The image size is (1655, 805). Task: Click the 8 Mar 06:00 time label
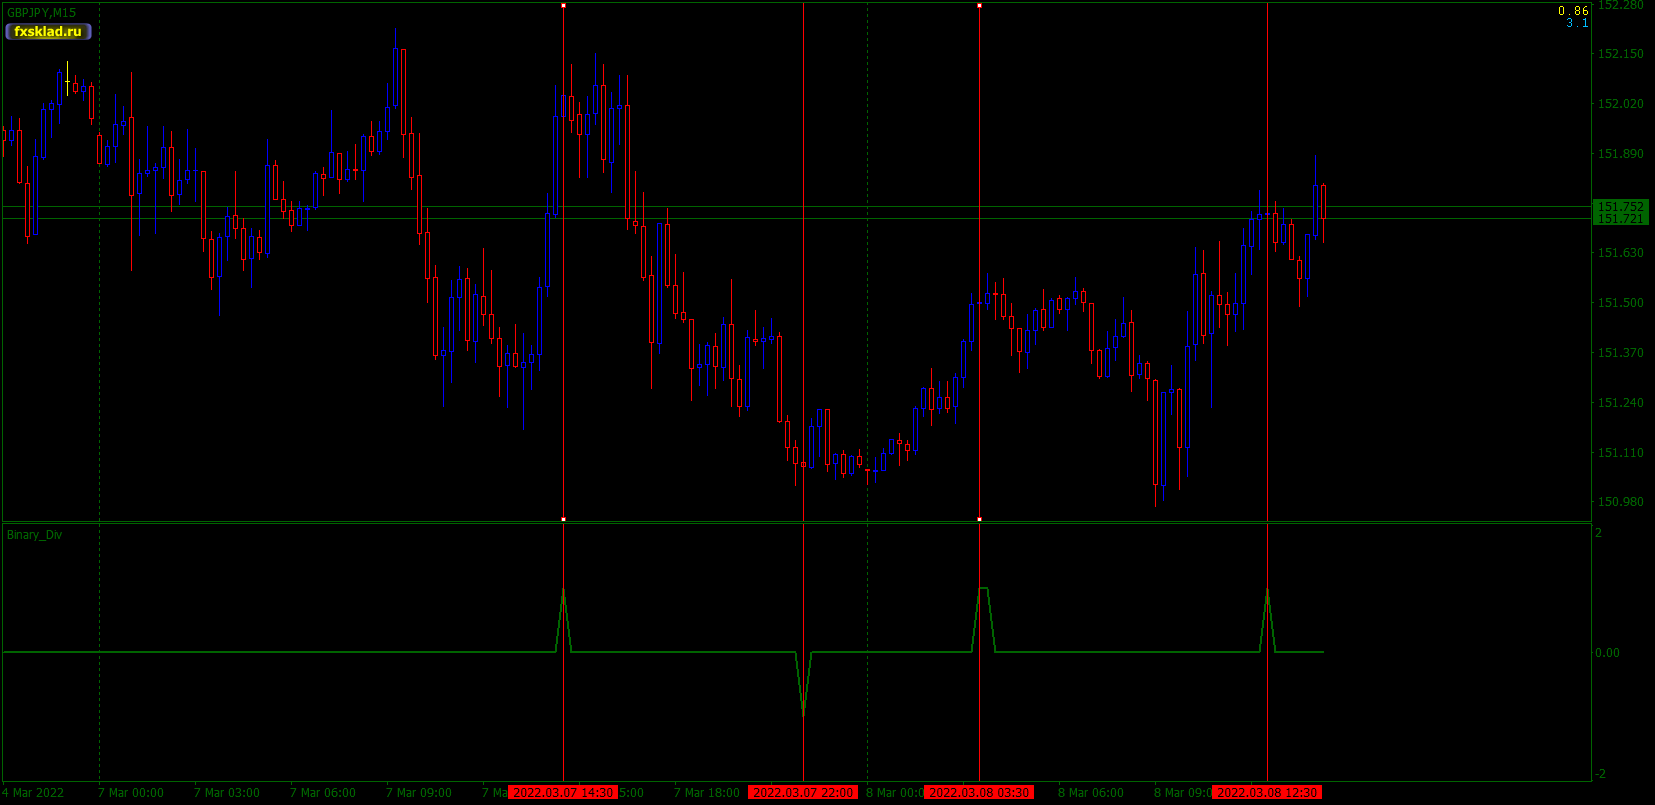[x=1091, y=793]
